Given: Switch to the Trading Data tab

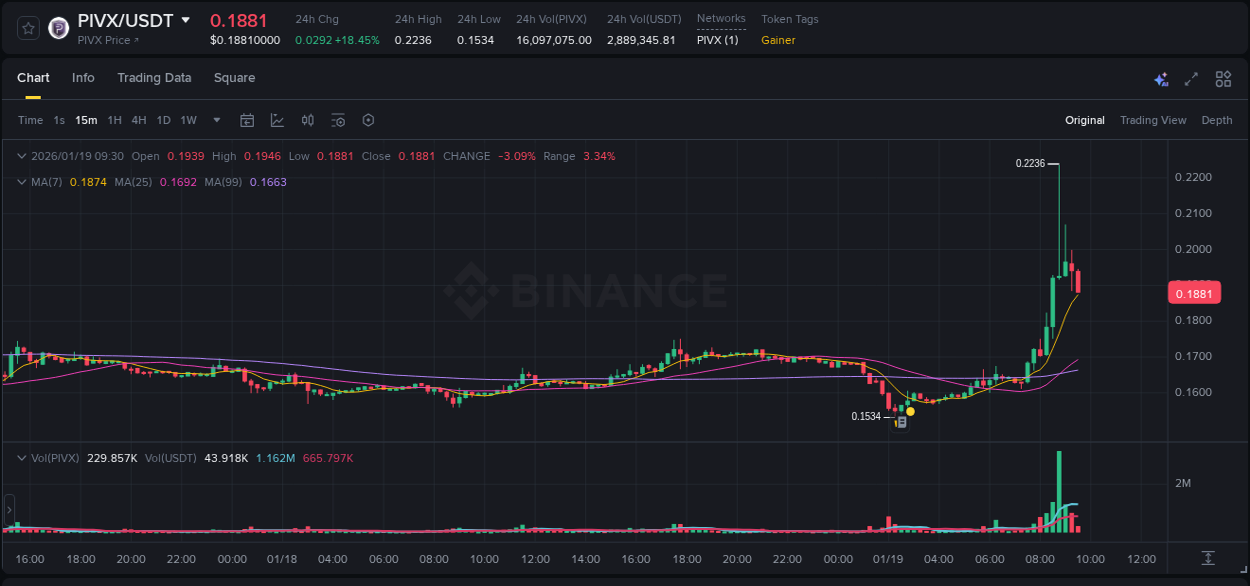Looking at the screenshot, I should 154,78.
